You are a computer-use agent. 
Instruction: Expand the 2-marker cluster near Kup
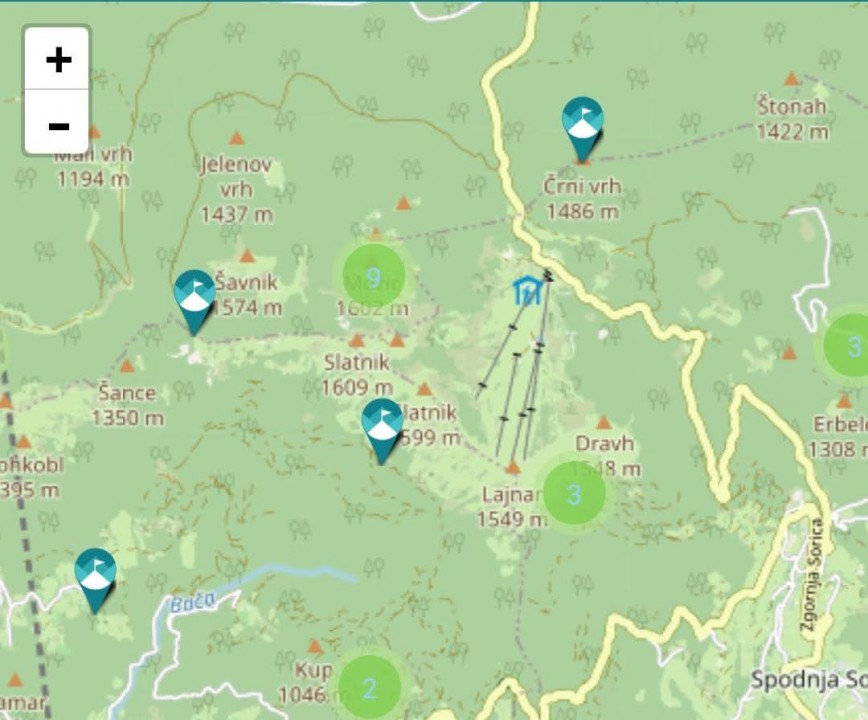click(369, 687)
